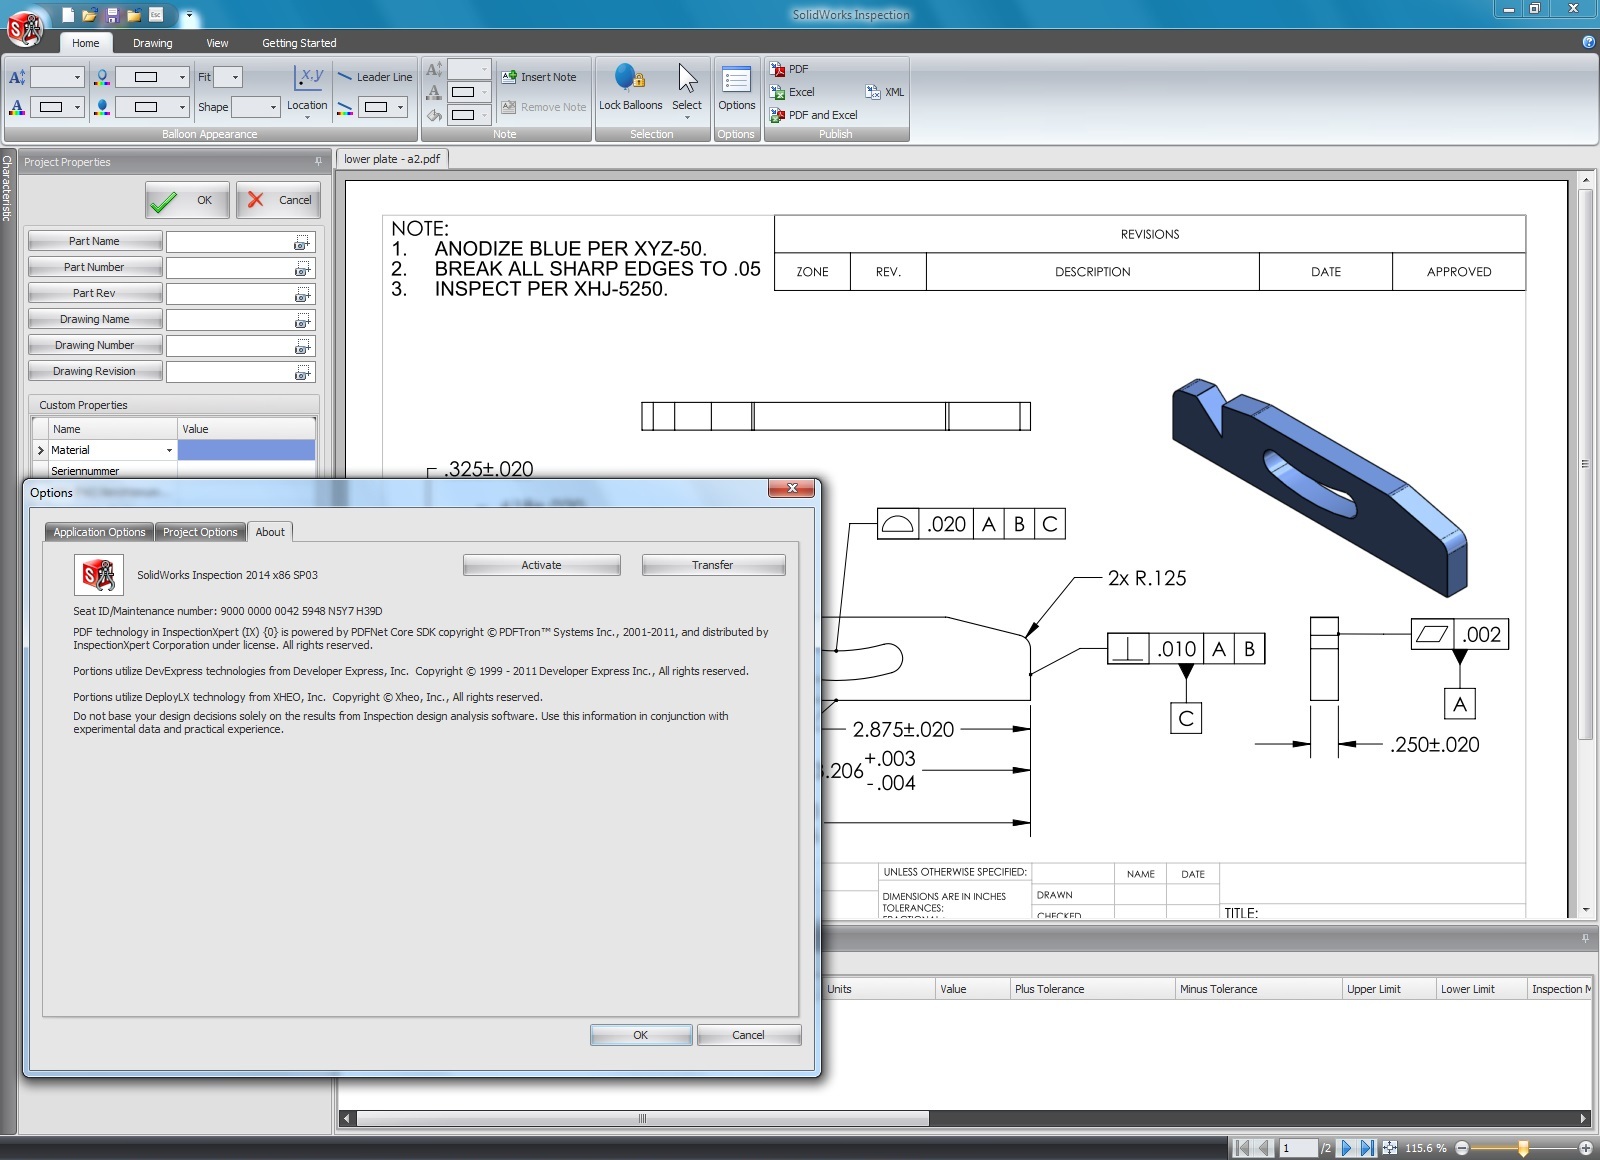Switch to the View ribbon tab
This screenshot has width=1600, height=1160.
217,43
